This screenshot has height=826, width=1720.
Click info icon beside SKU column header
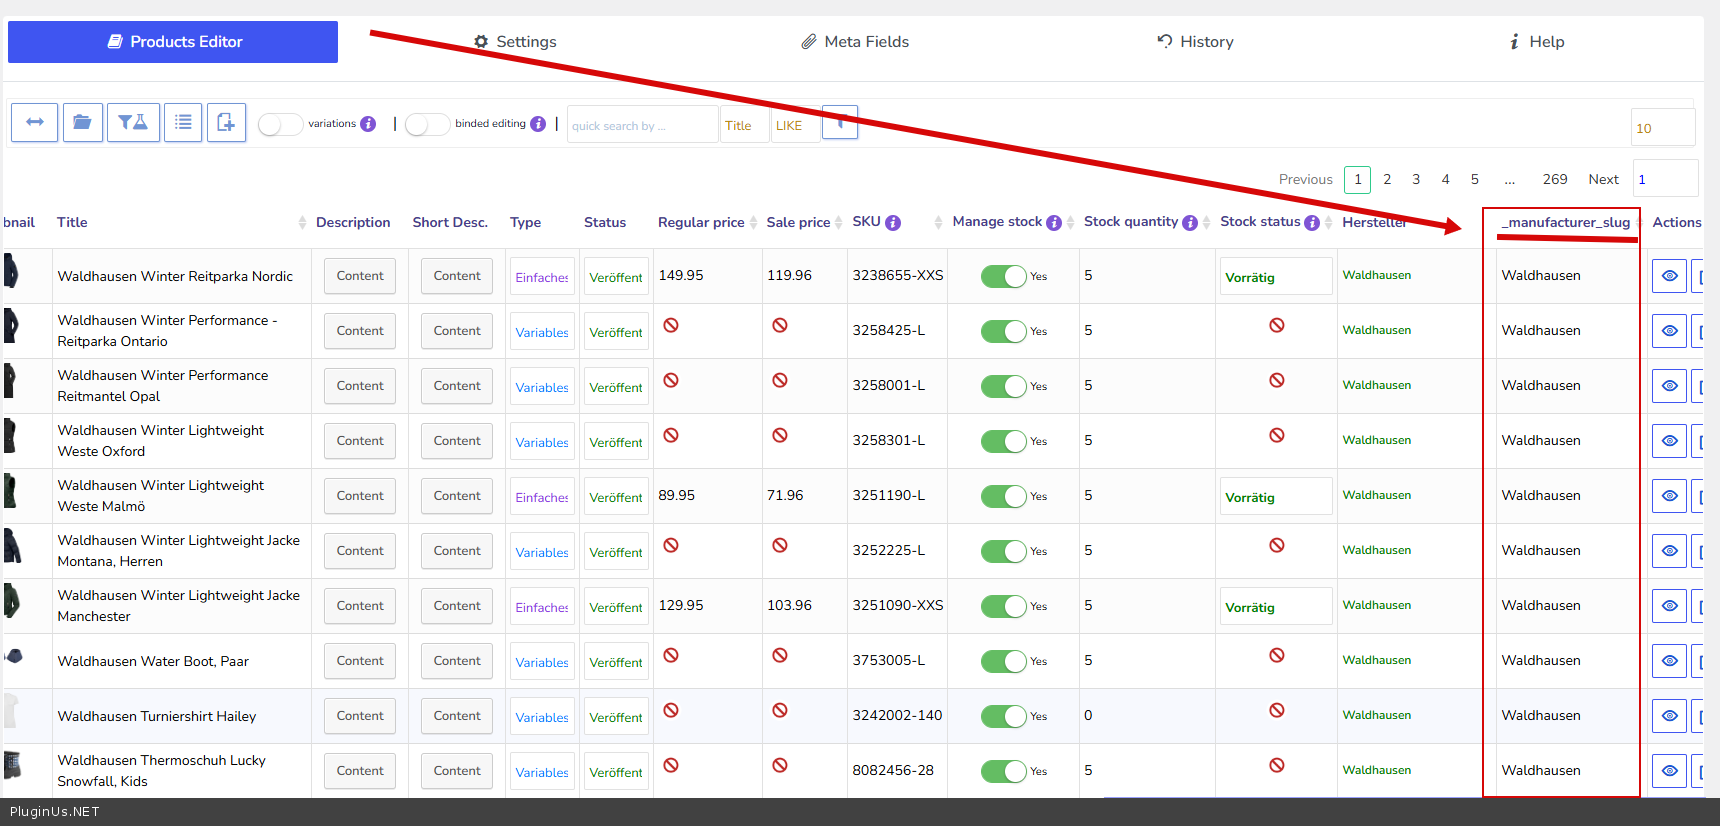click(x=893, y=223)
